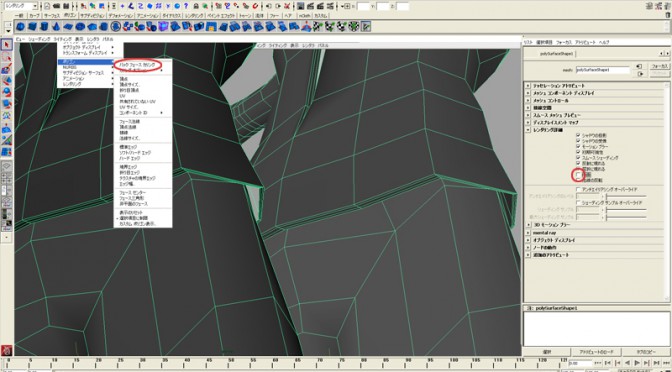Open the NURBS display submenu
The height and width of the screenshot is (372, 672).
(86, 67)
